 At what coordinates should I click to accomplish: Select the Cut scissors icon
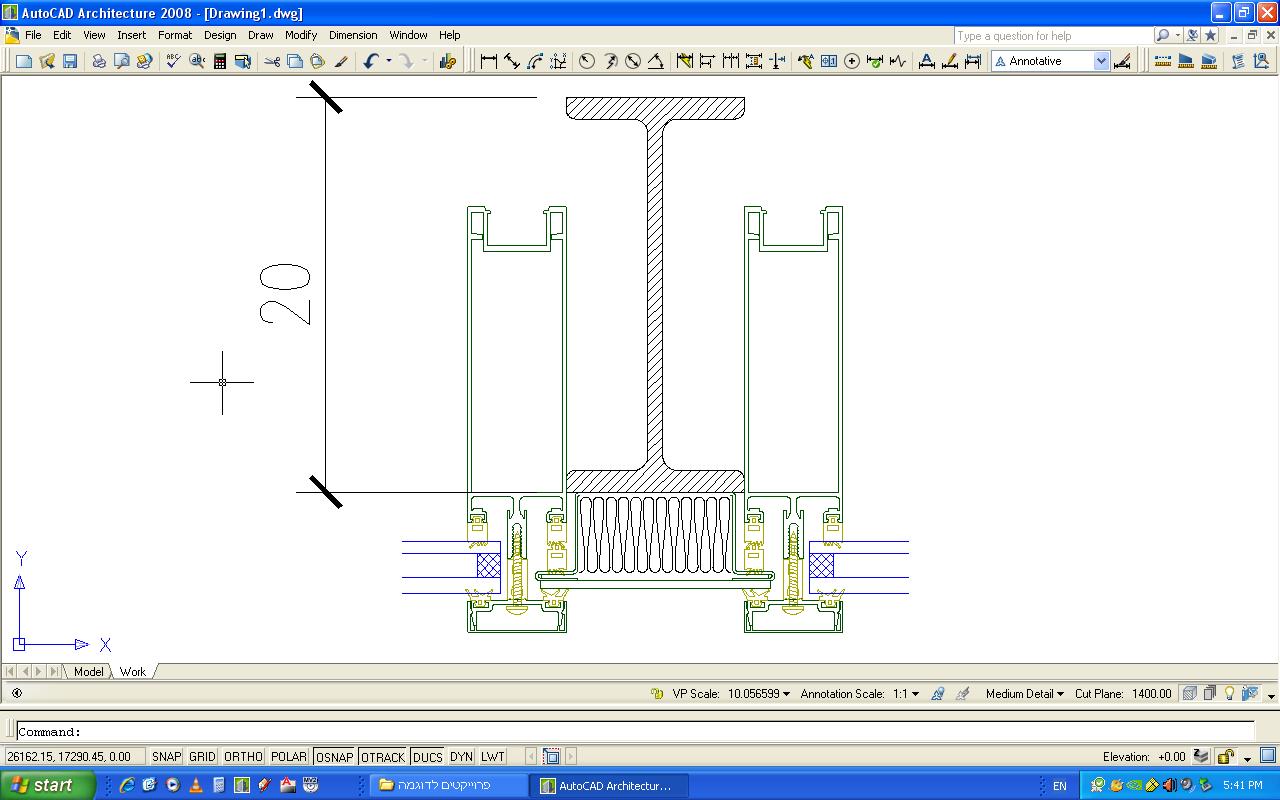[272, 61]
